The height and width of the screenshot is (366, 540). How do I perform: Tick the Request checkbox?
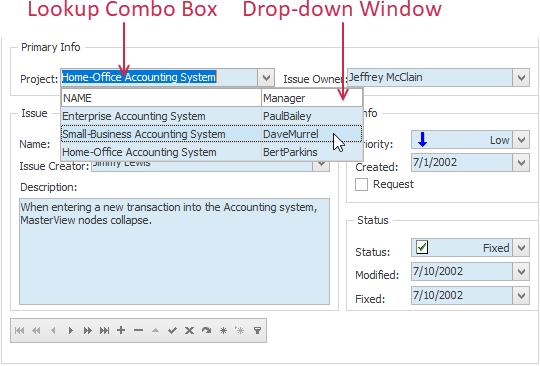(361, 185)
